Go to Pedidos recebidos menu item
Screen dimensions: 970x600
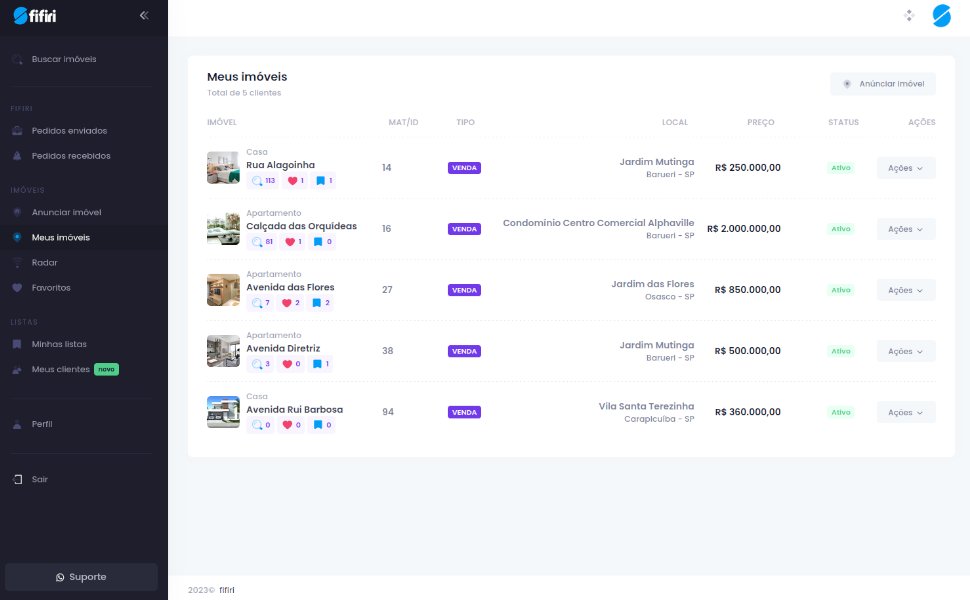(x=70, y=156)
